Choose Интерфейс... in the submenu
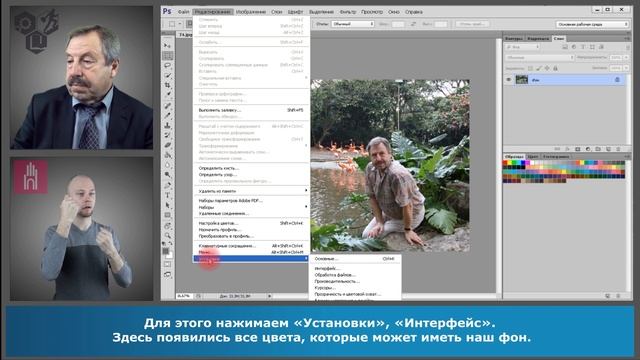 (x=327, y=269)
